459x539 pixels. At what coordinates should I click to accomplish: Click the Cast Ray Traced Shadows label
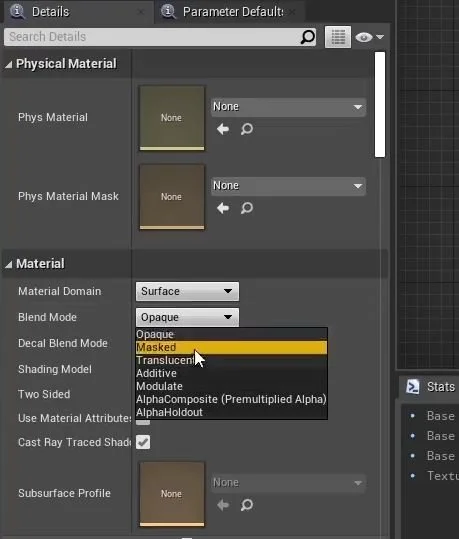(x=74, y=442)
